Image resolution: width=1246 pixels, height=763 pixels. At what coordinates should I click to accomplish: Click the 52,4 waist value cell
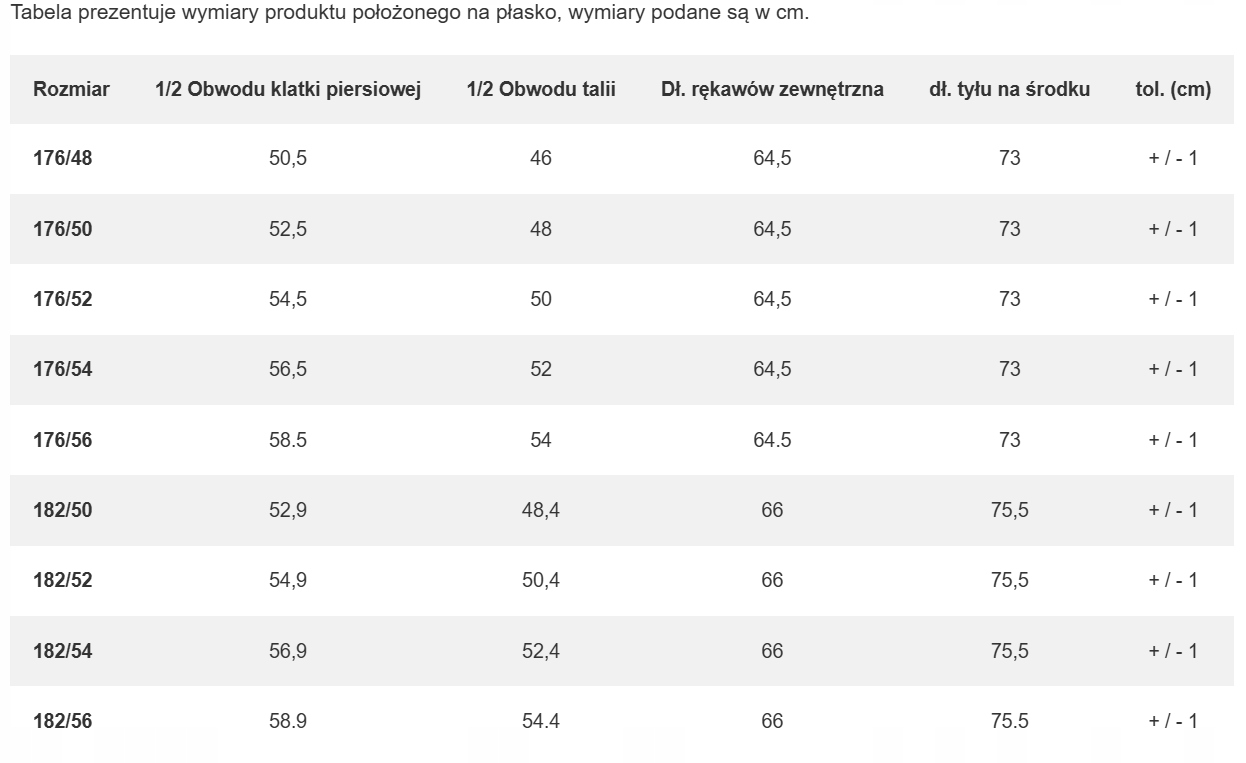tap(541, 651)
